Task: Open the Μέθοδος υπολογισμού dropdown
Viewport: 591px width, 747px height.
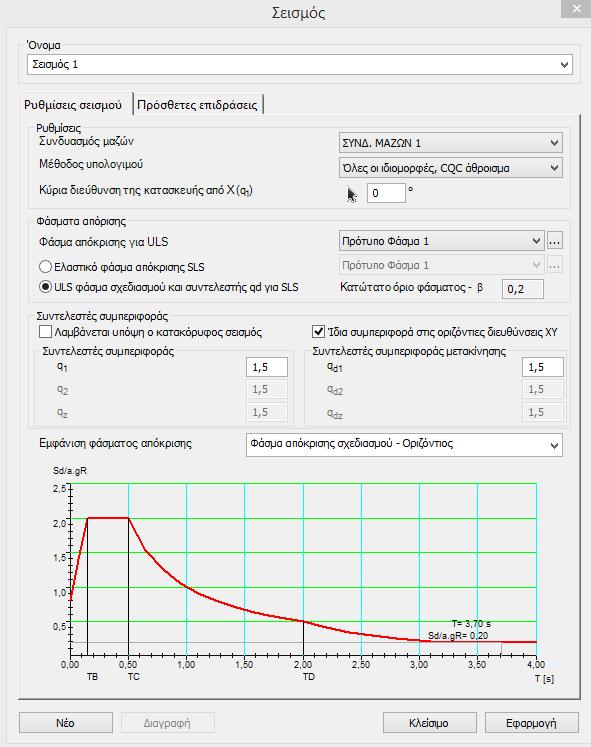Action: tap(451, 168)
